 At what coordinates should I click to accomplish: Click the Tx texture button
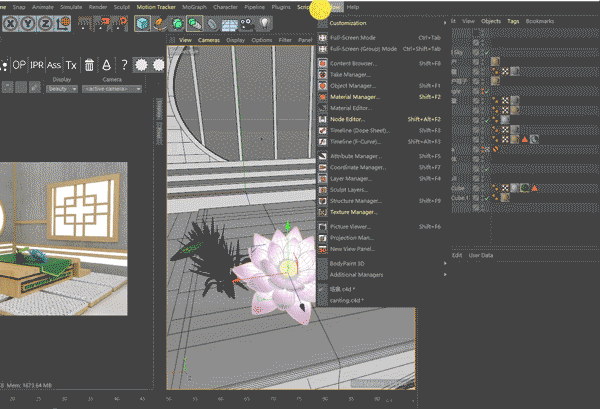(x=71, y=65)
